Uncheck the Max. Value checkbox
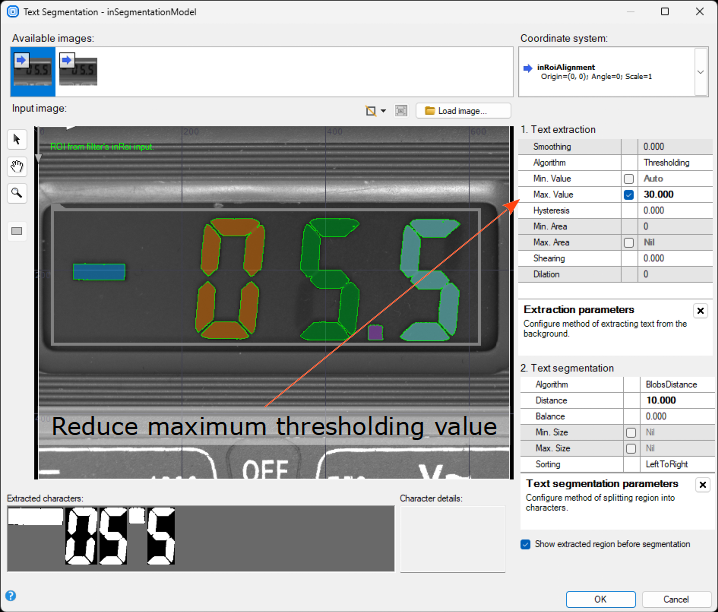Viewport: 718px width, 612px height. tap(629, 195)
